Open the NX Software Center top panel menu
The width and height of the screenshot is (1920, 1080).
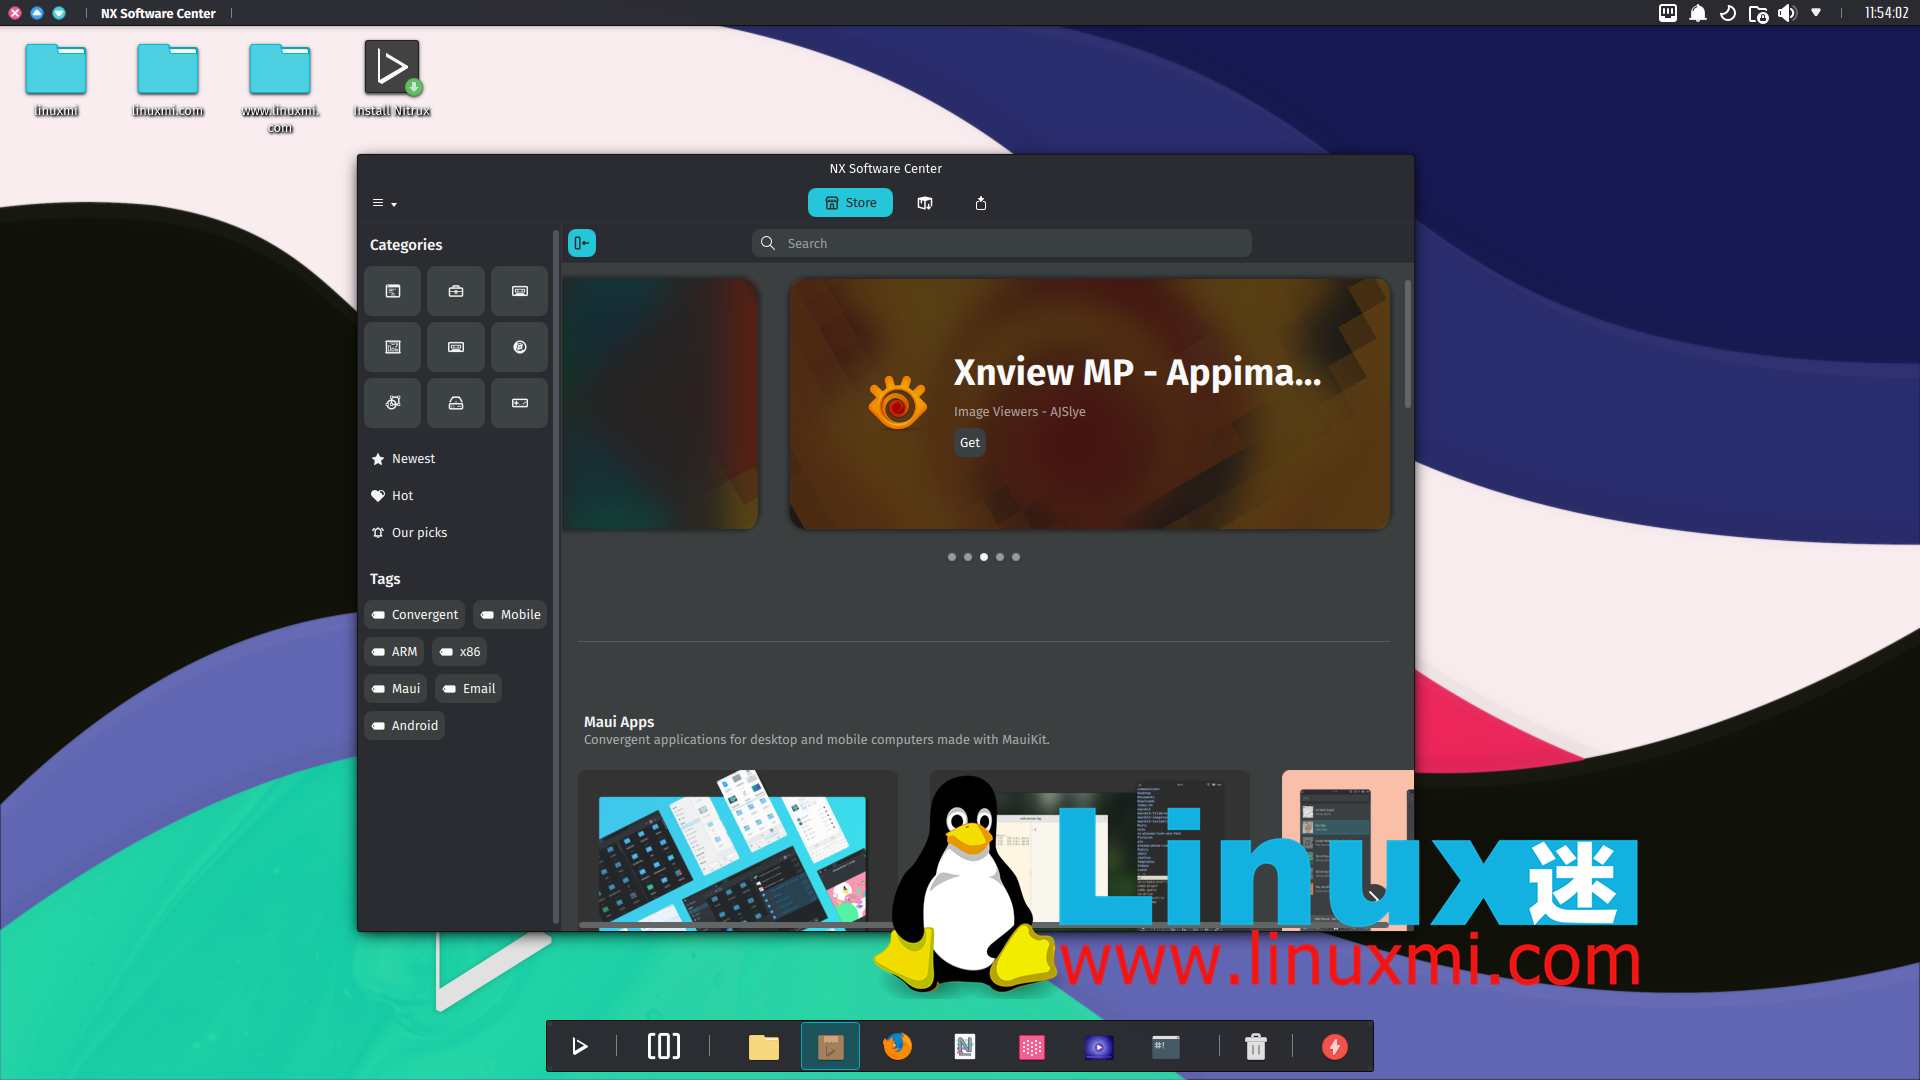tap(158, 13)
